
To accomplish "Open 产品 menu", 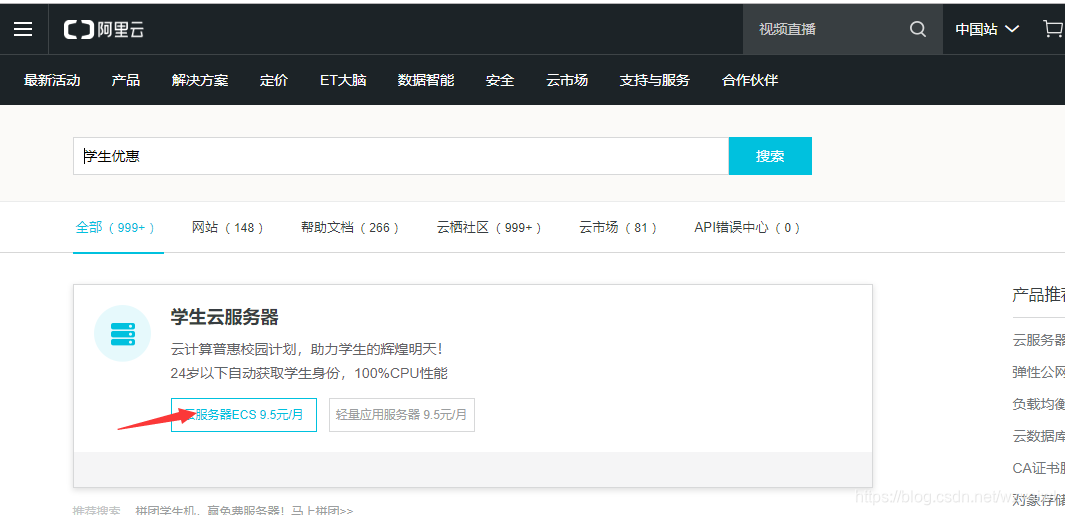I will (126, 80).
